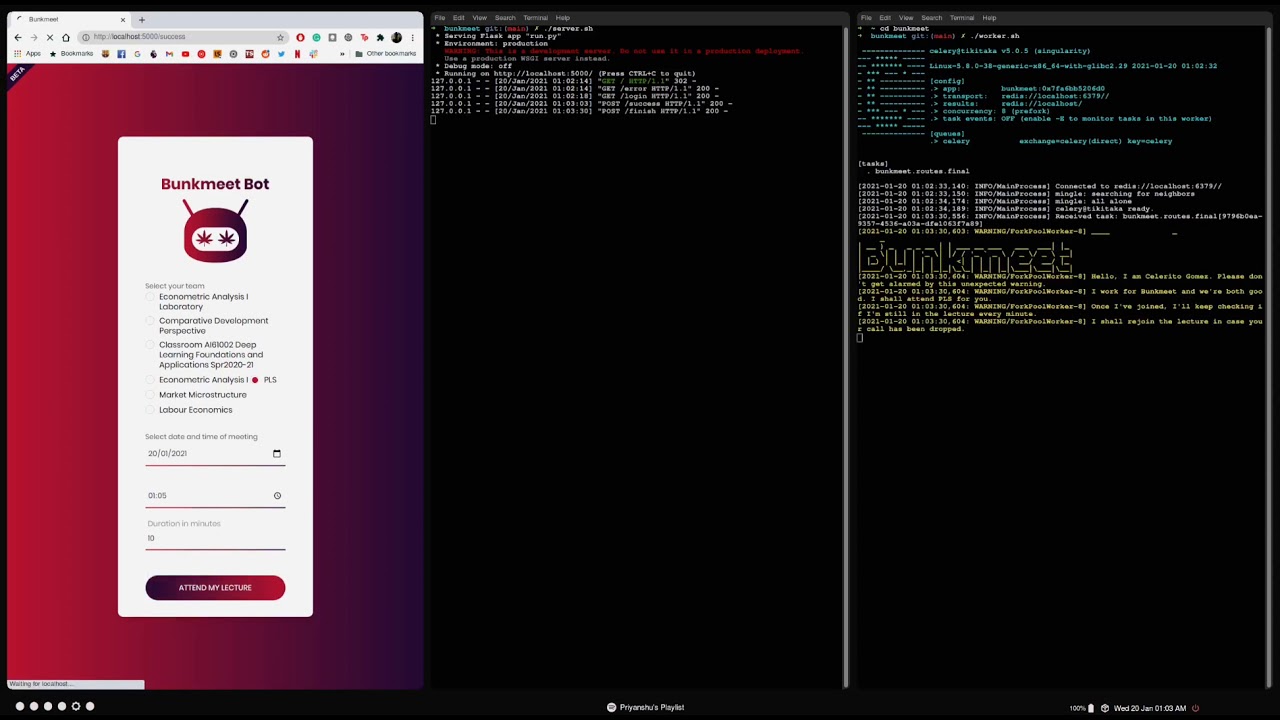1280x720 pixels.
Task: Select the Econometric Analysis I Laboratory team
Action: (150, 297)
